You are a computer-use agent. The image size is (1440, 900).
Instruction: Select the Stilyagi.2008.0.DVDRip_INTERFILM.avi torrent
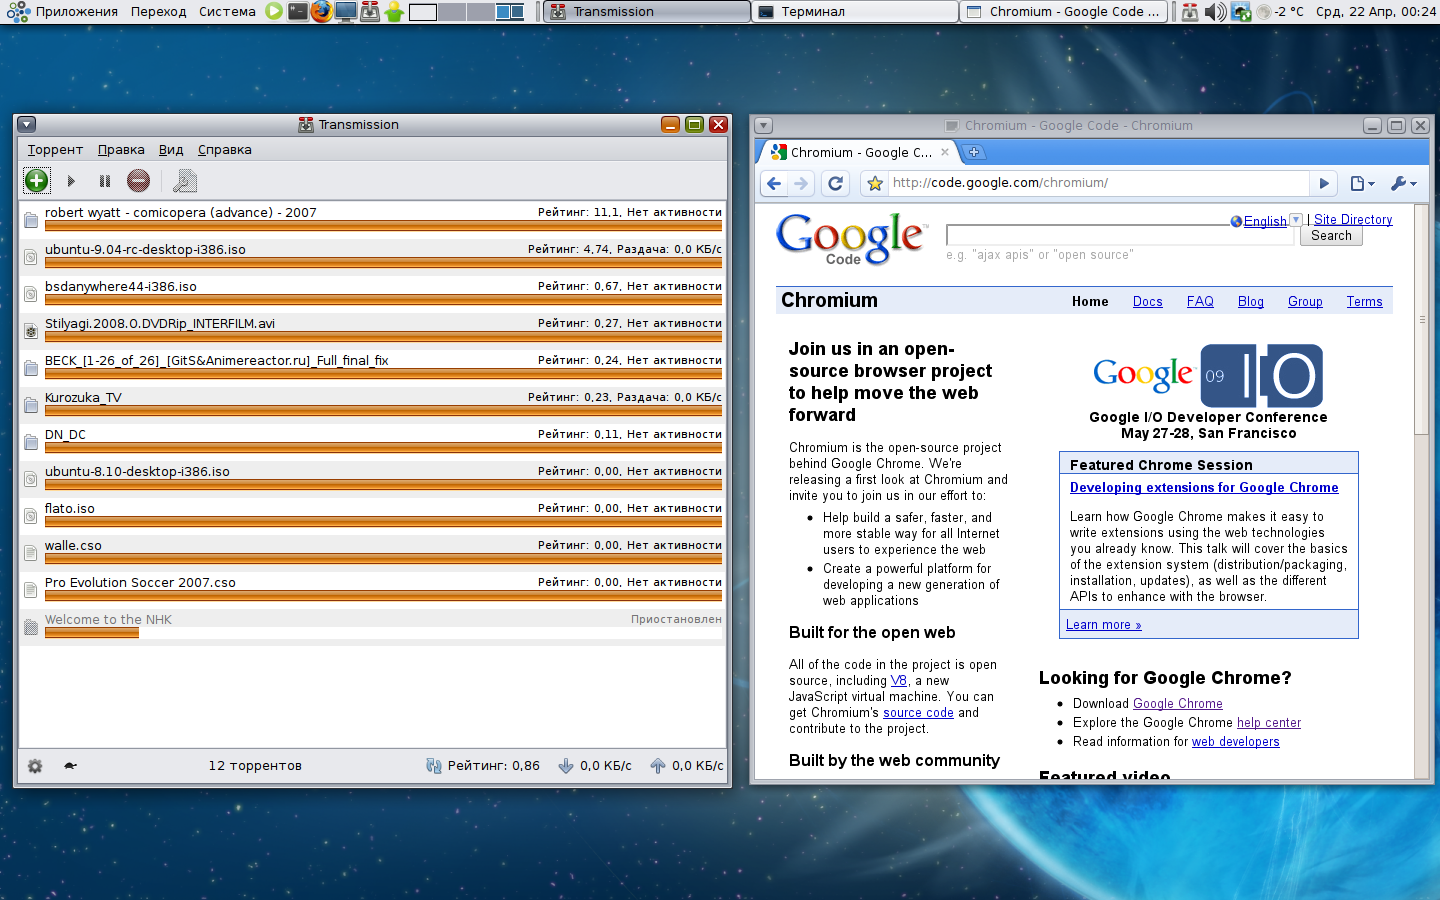tap(373, 330)
